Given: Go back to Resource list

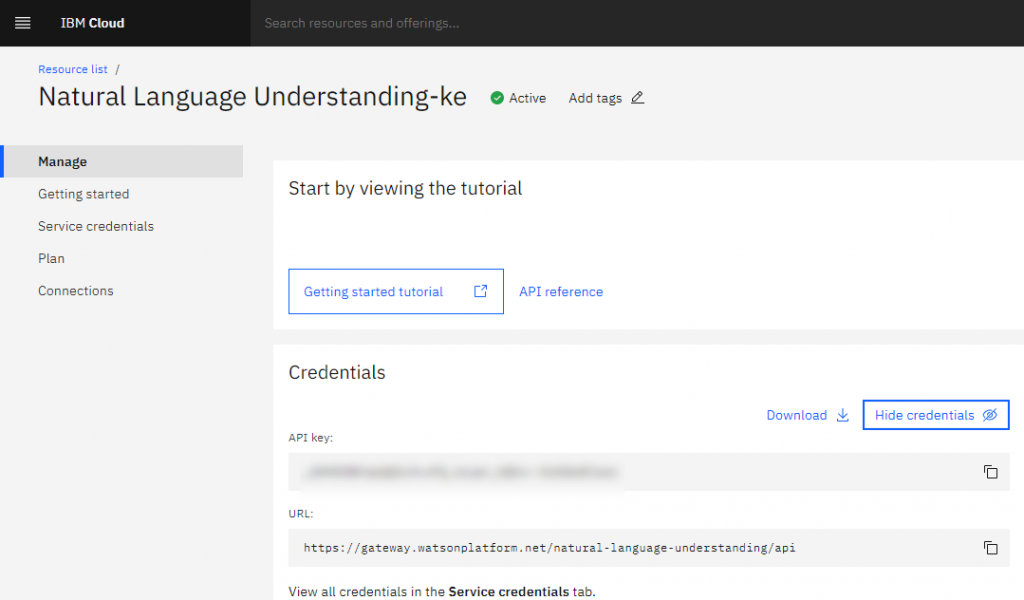Looking at the screenshot, I should (x=72, y=69).
